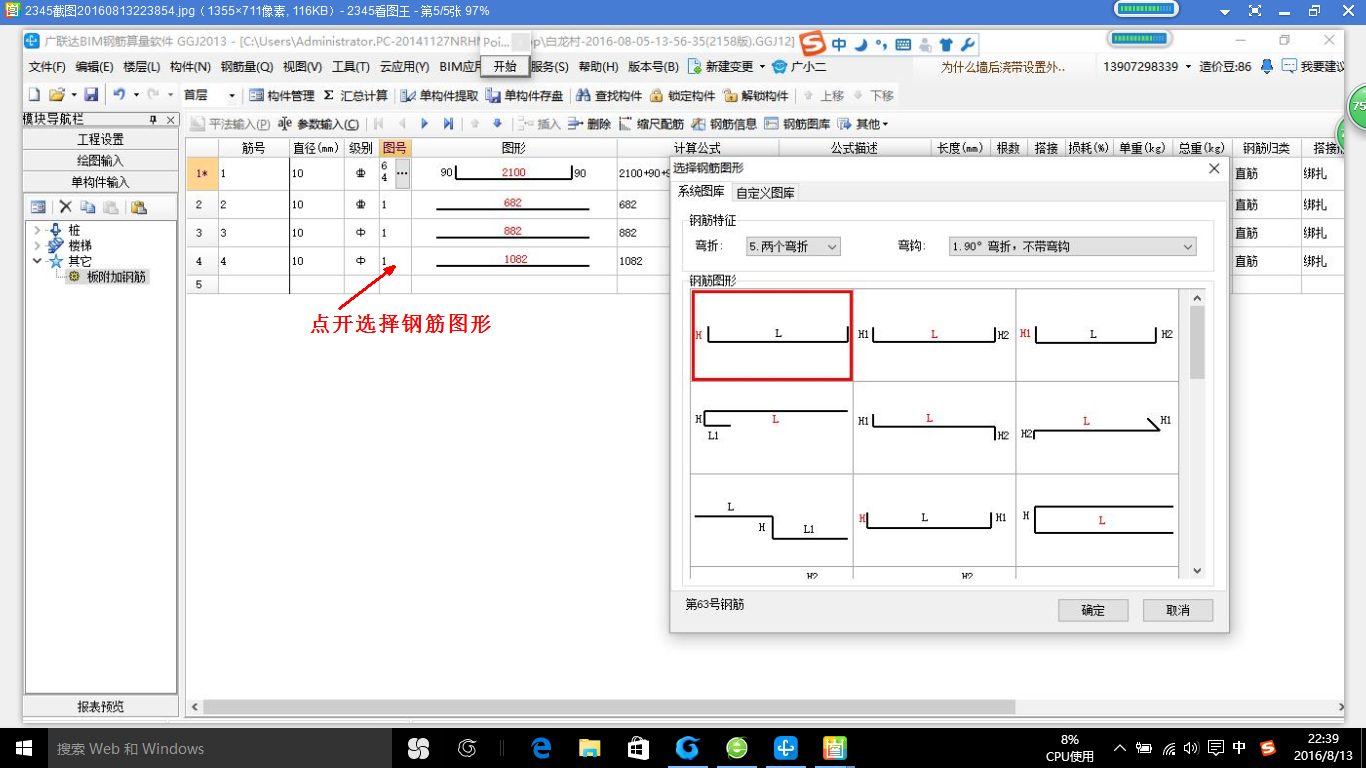Select the H1-L-H2 red L rebar shape
The image size is (1366, 768).
pyautogui.click(x=934, y=335)
